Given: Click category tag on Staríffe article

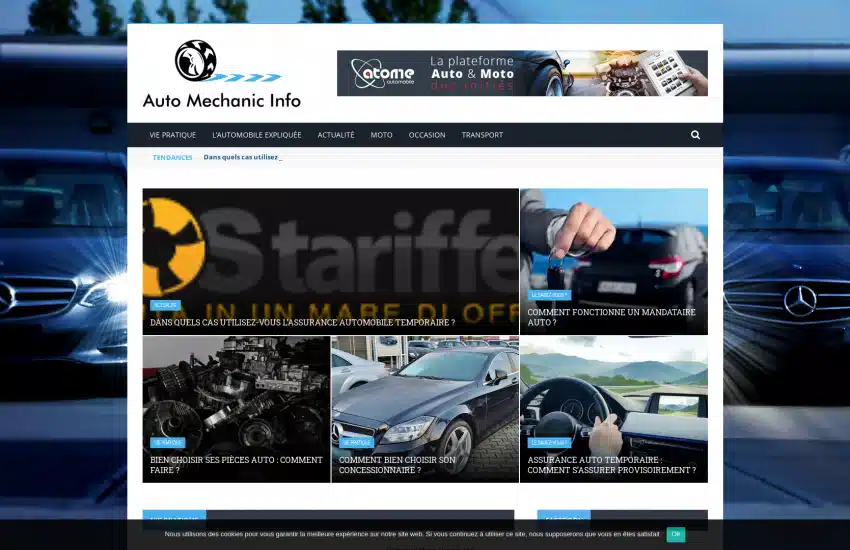Looking at the screenshot, I should pyautogui.click(x=165, y=305).
